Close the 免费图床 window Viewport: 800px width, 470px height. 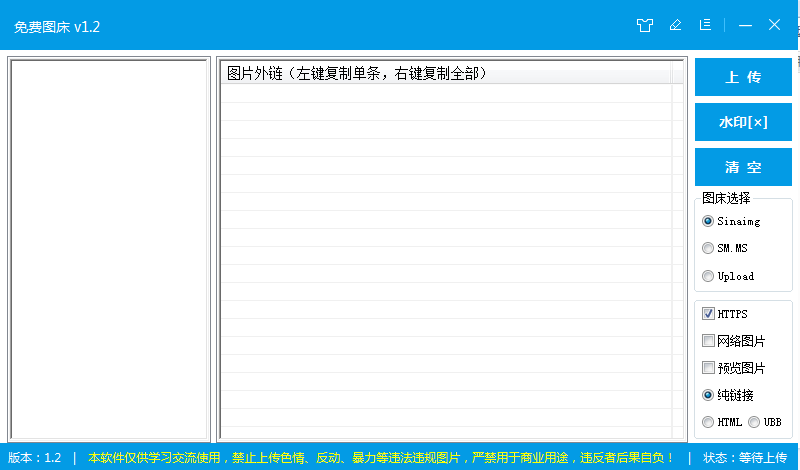point(774,24)
